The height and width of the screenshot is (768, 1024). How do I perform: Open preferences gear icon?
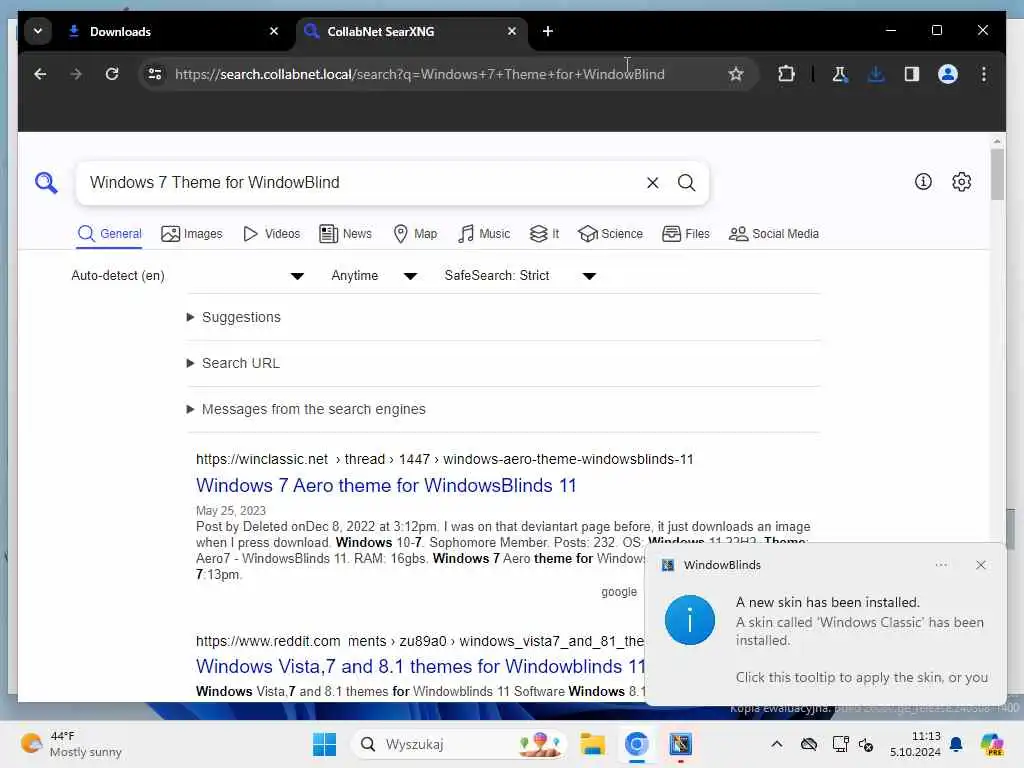point(961,182)
